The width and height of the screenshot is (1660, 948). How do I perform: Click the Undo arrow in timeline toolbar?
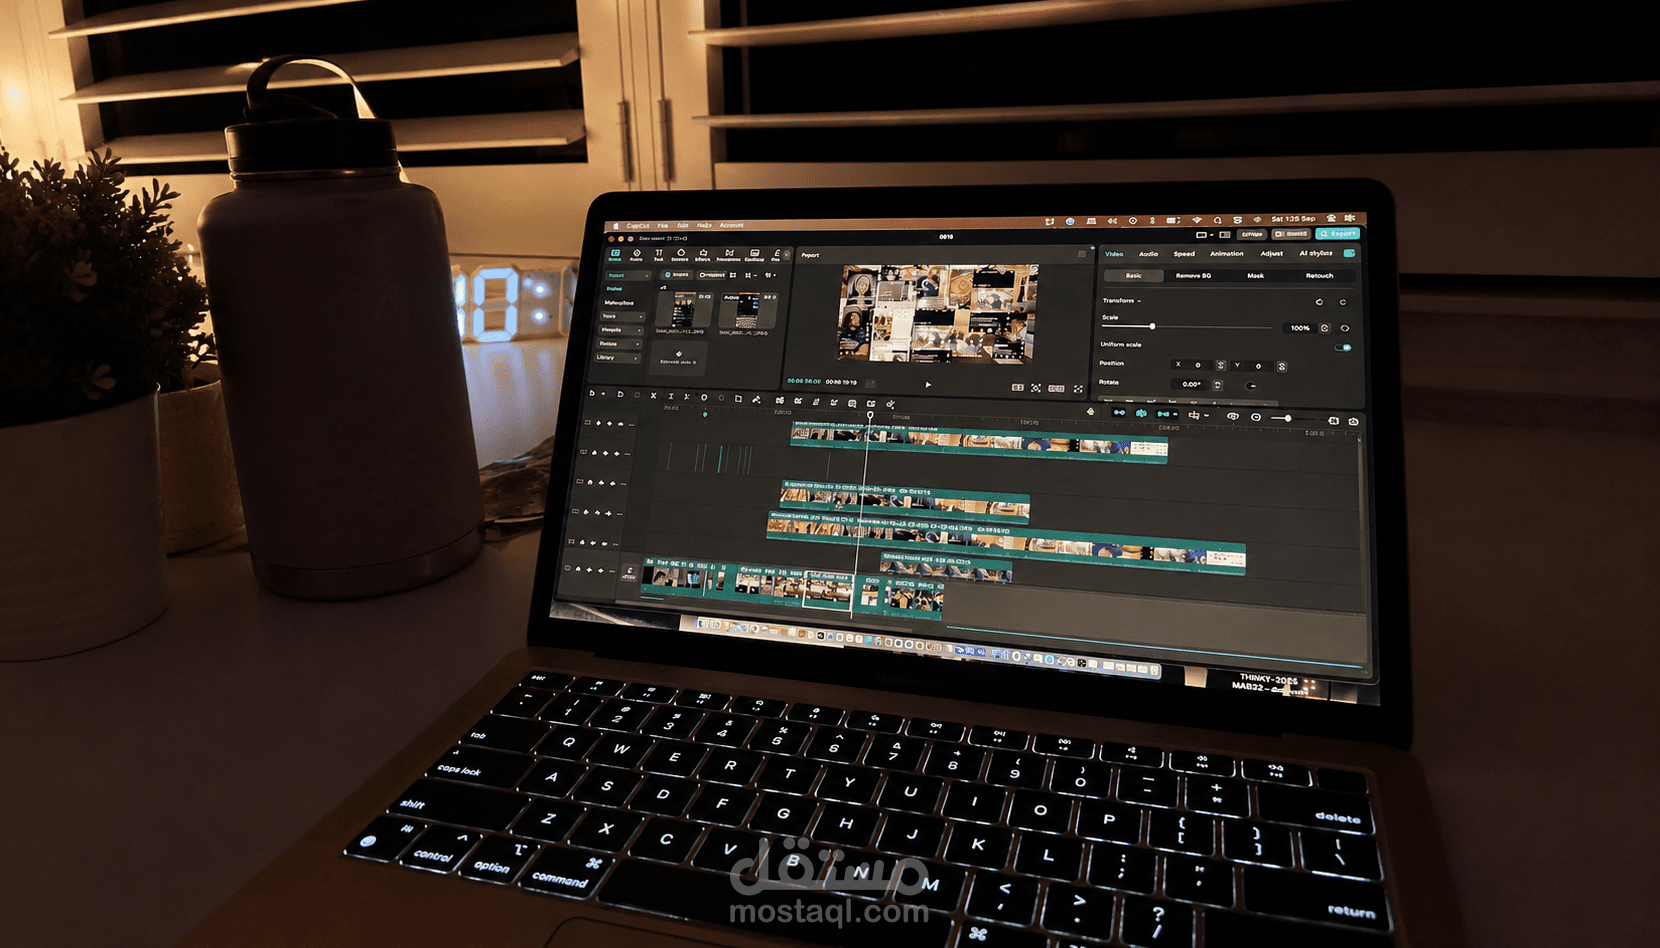pyautogui.click(x=620, y=394)
